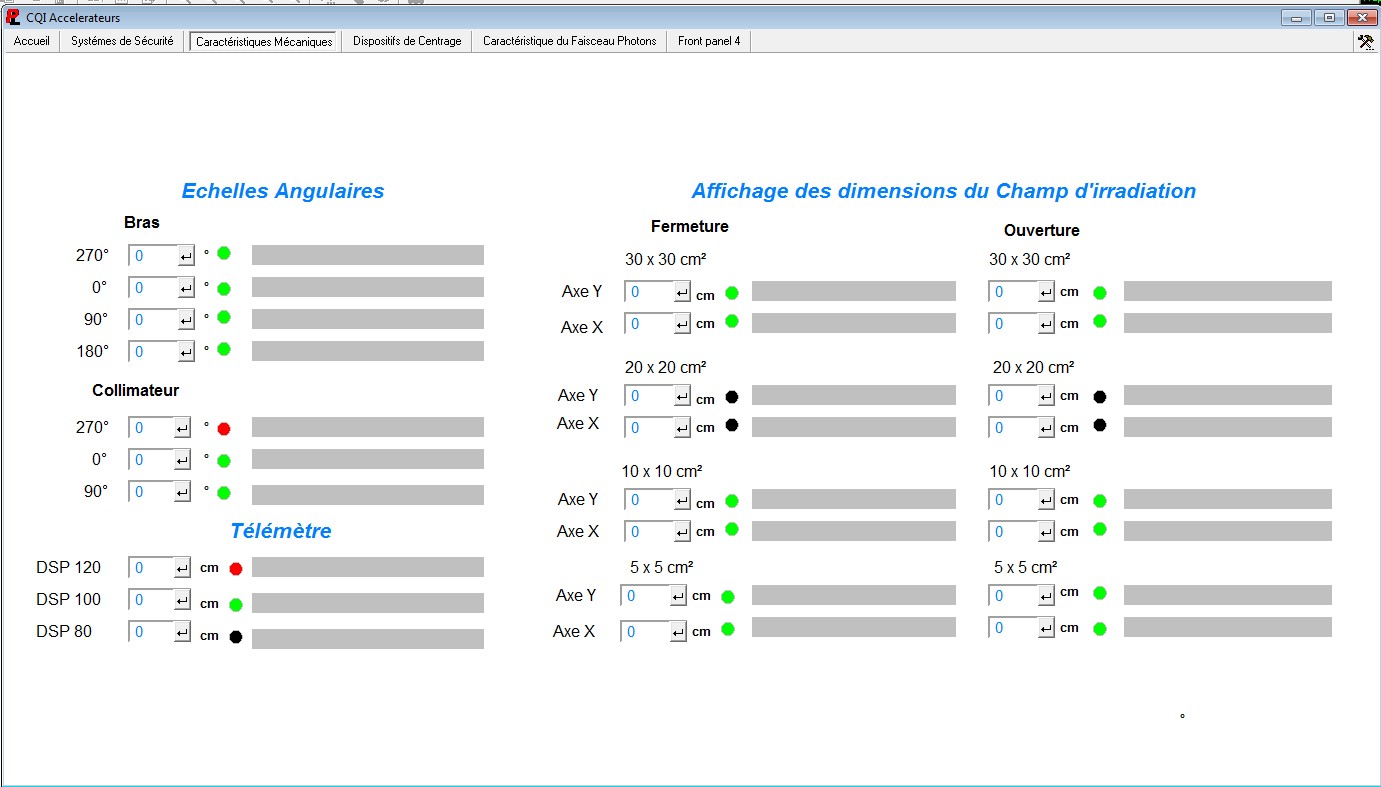Click the Fermeture 30 x 30 Axe Y gray result bar
This screenshot has height=787, width=1381.
(854, 291)
